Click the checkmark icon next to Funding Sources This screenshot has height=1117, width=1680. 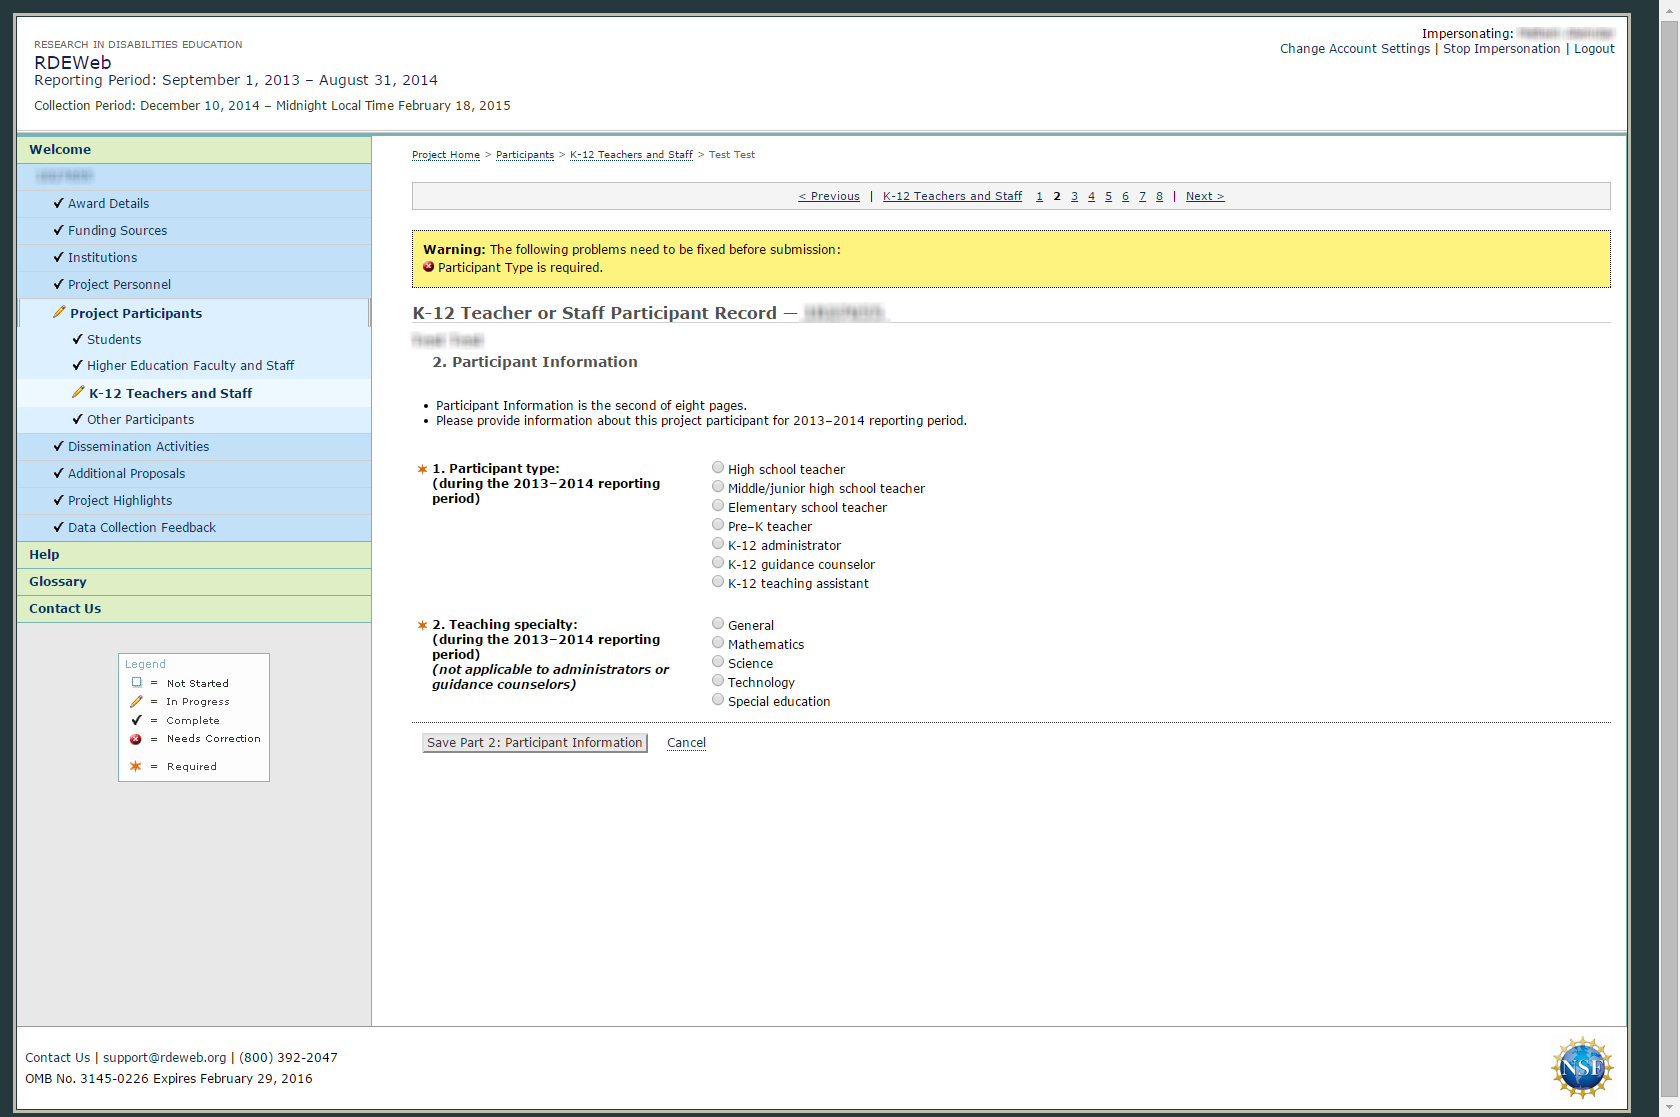[58, 230]
